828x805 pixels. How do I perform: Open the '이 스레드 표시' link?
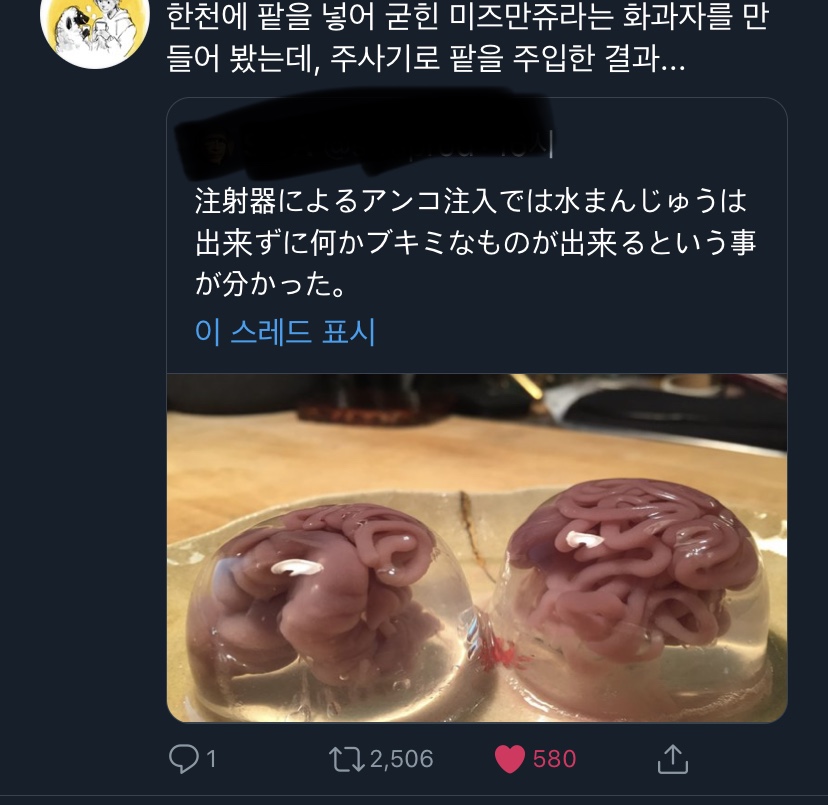(285, 332)
